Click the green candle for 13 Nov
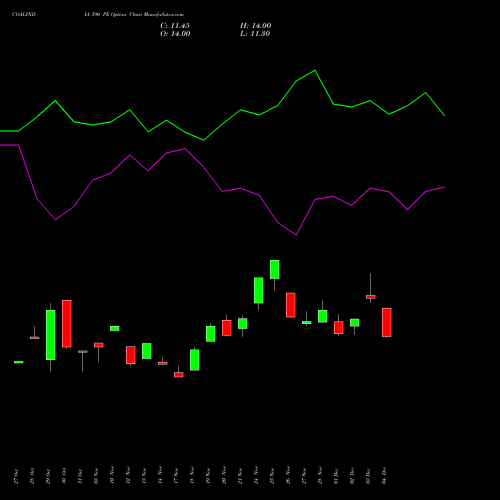 click(147, 351)
